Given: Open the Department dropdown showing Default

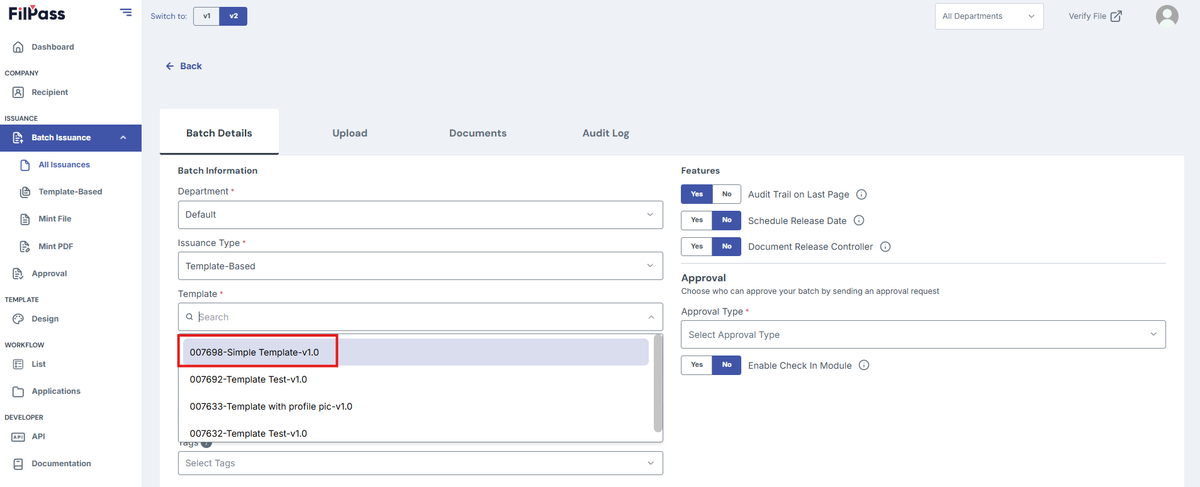Looking at the screenshot, I should pos(420,214).
